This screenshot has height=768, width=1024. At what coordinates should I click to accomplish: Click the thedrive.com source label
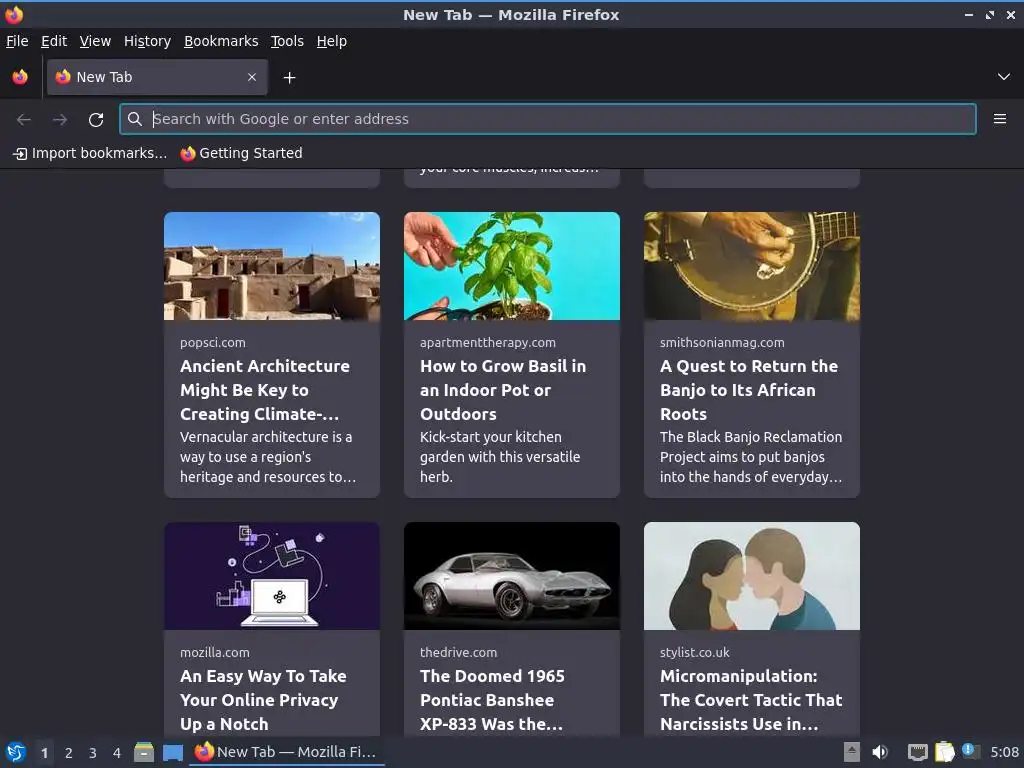(x=458, y=652)
